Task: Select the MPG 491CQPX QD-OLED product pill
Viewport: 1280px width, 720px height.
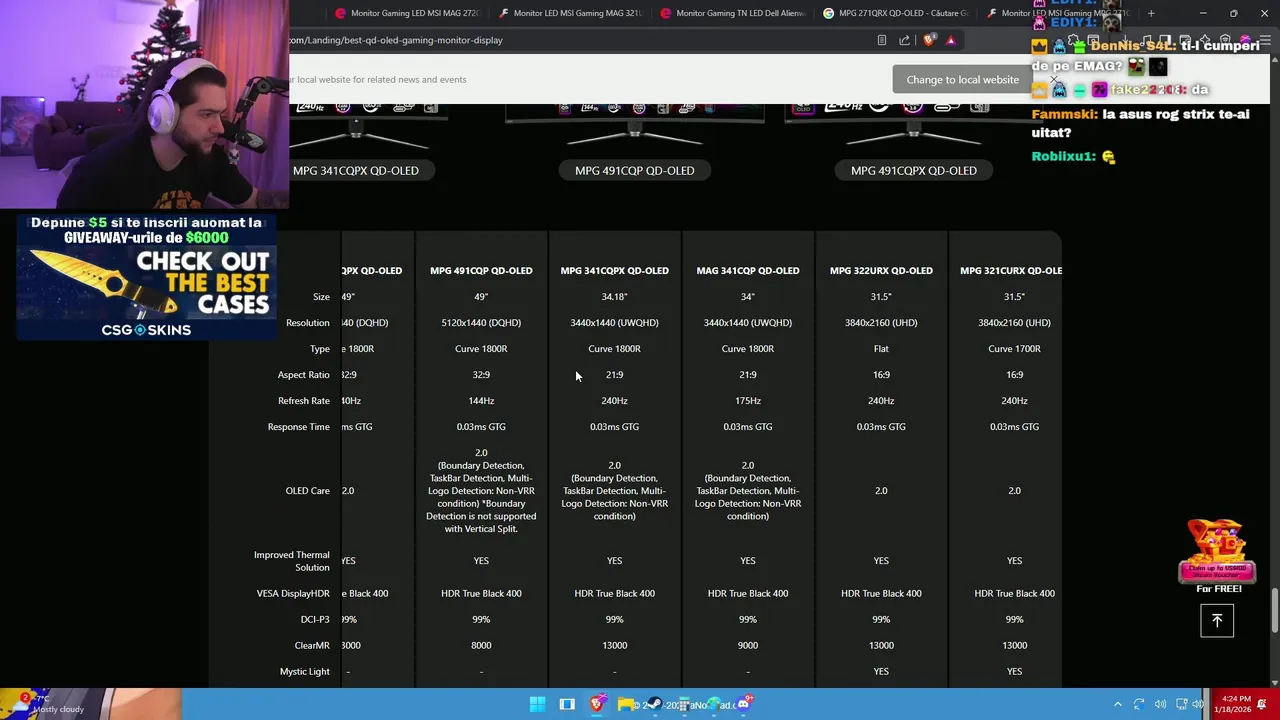Action: [x=913, y=170]
